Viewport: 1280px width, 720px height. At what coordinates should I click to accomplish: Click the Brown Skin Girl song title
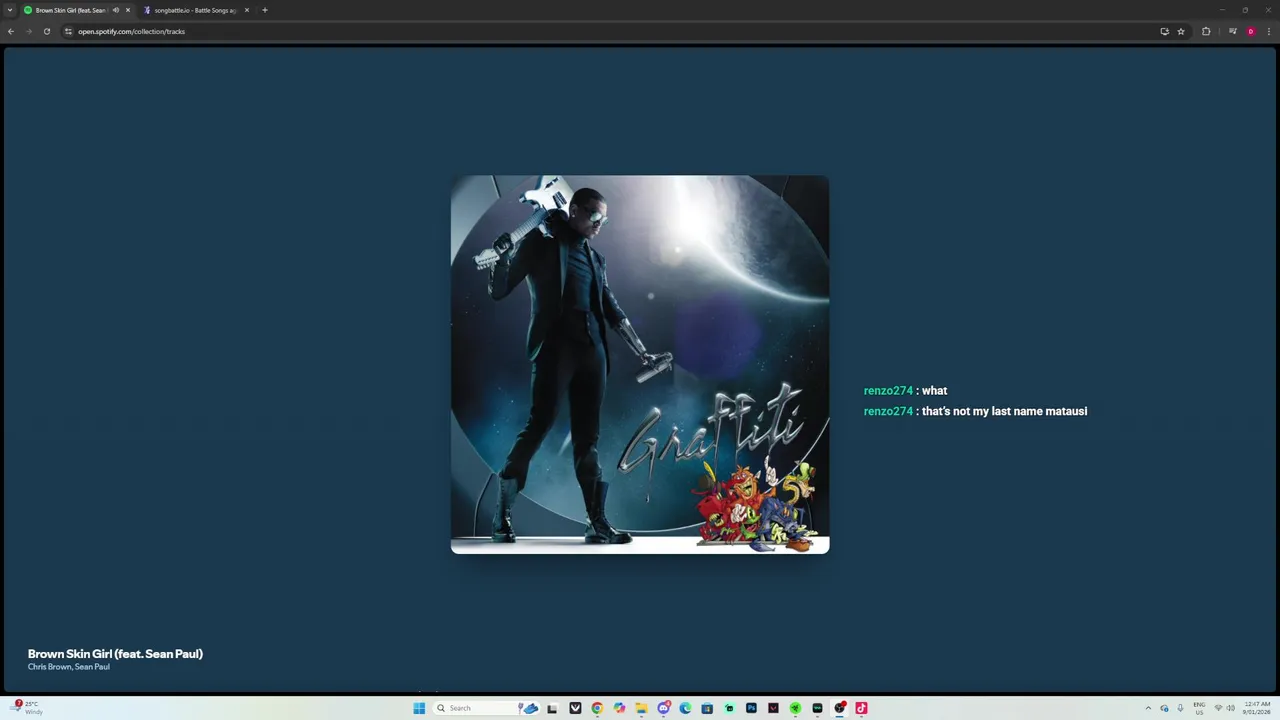pos(115,654)
